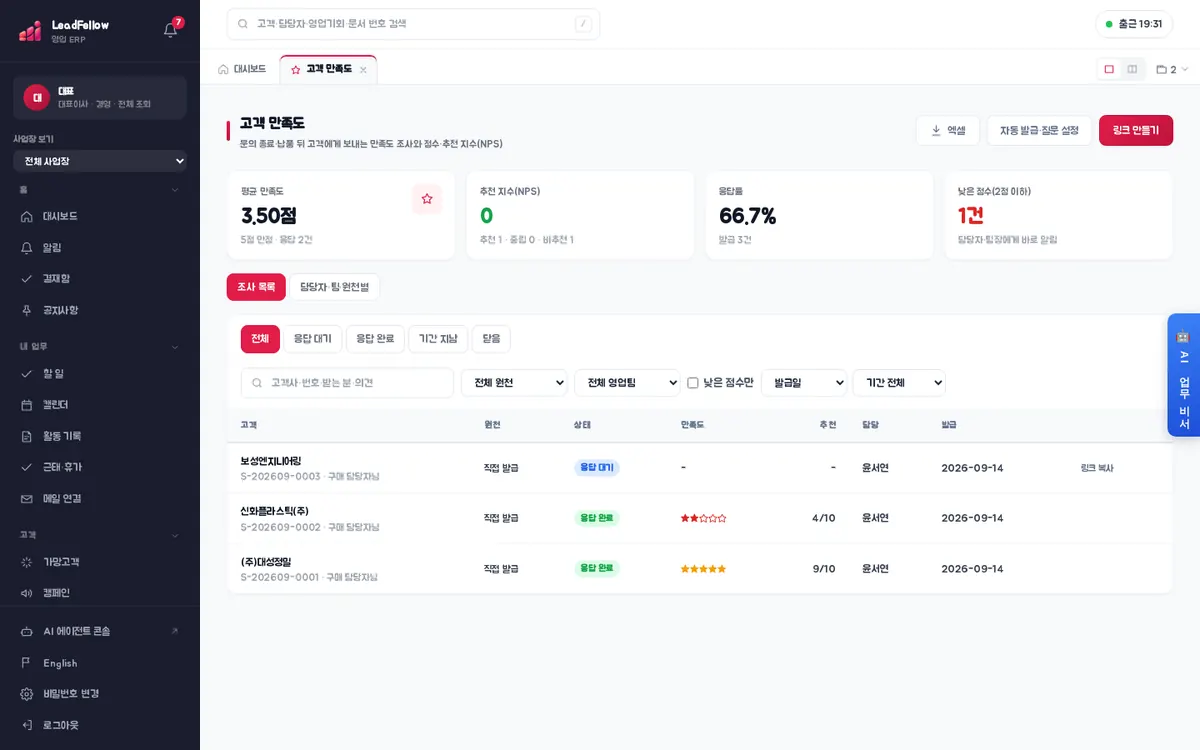Click the global search field at top

(413, 24)
